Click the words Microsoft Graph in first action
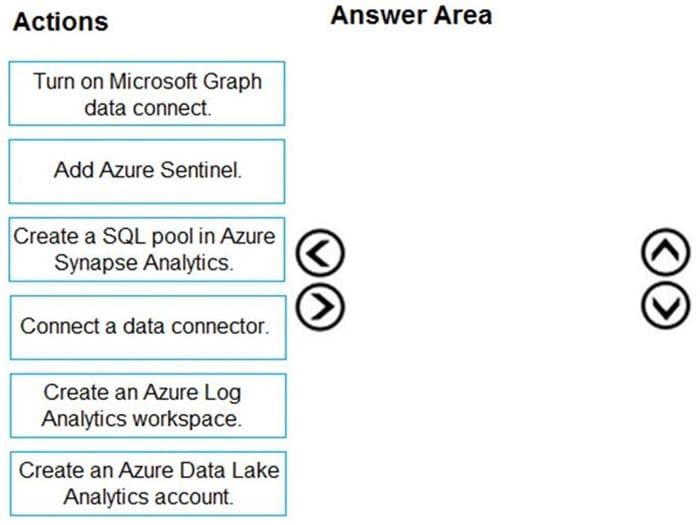The height and width of the screenshot is (525, 700). coord(186,82)
